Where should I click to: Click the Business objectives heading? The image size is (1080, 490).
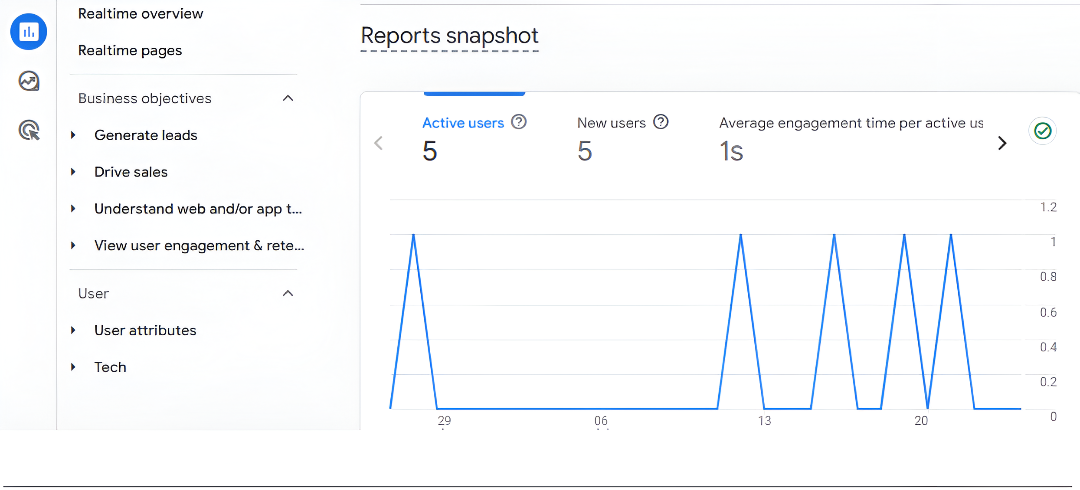[145, 99]
